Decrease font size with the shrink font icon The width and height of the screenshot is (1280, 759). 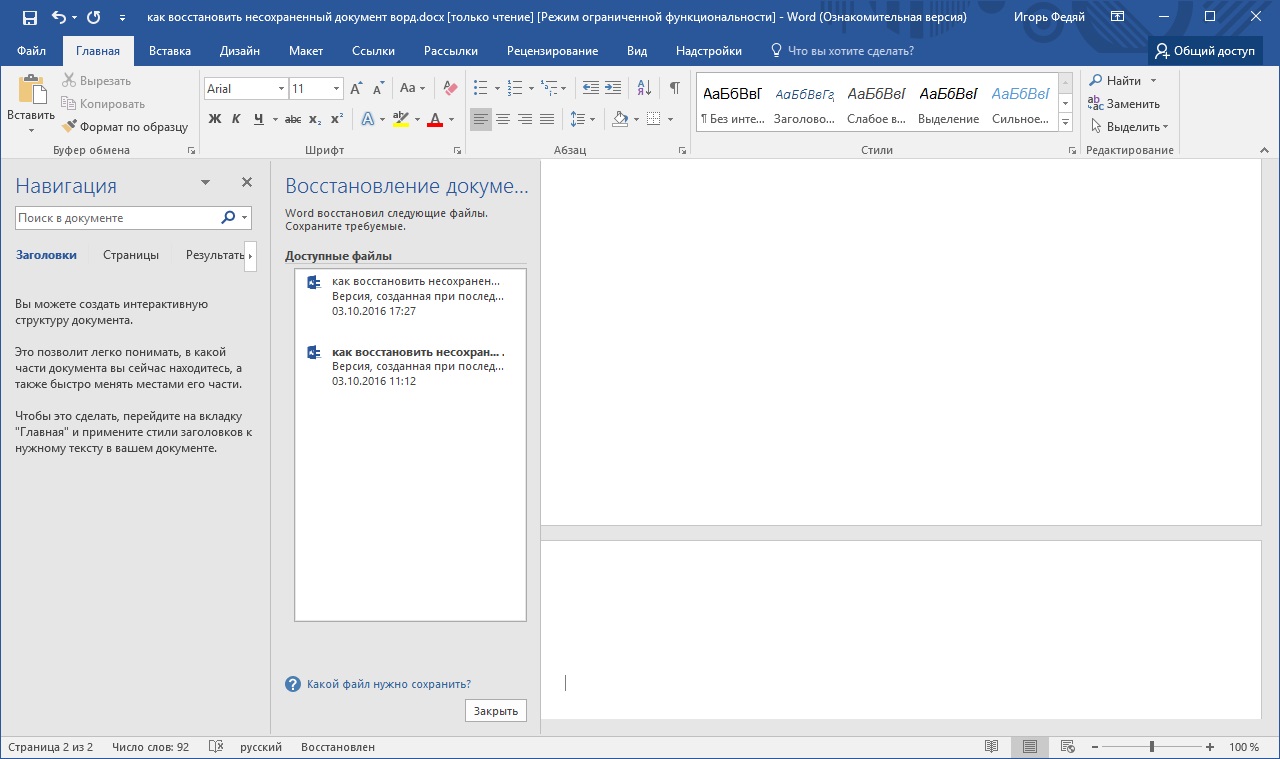click(378, 89)
